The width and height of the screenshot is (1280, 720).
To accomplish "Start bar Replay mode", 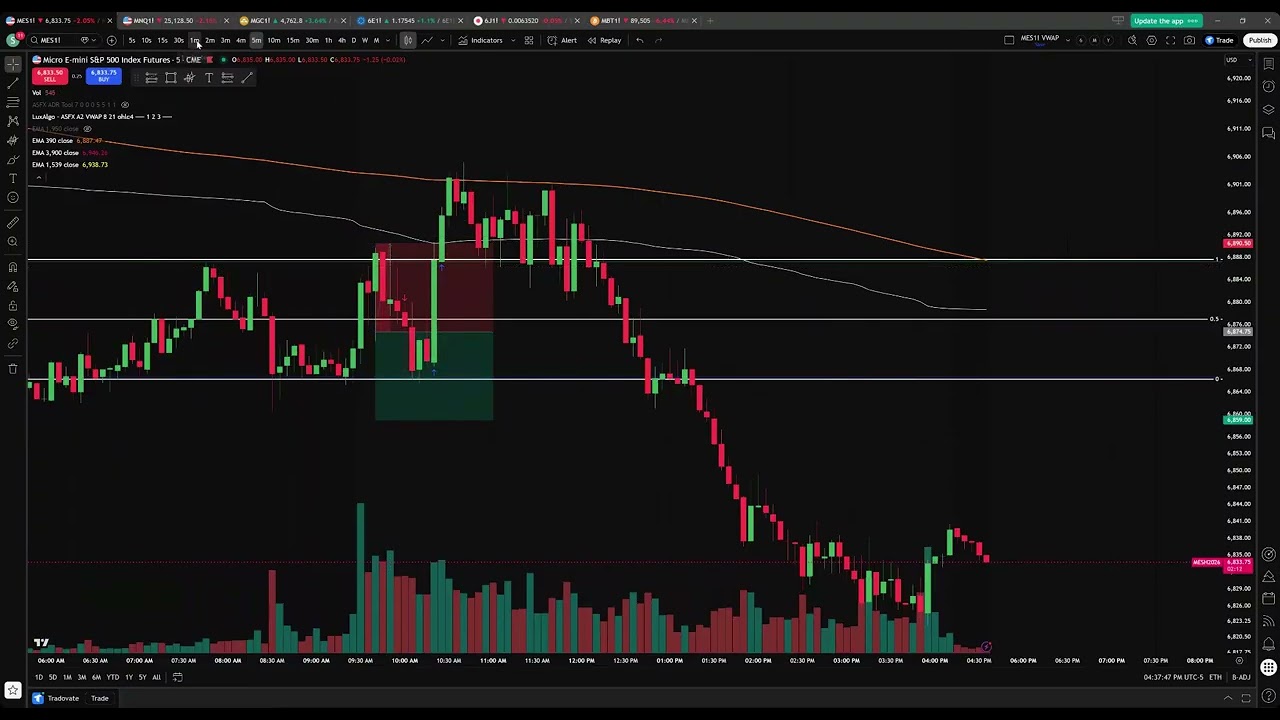I will pyautogui.click(x=604, y=40).
